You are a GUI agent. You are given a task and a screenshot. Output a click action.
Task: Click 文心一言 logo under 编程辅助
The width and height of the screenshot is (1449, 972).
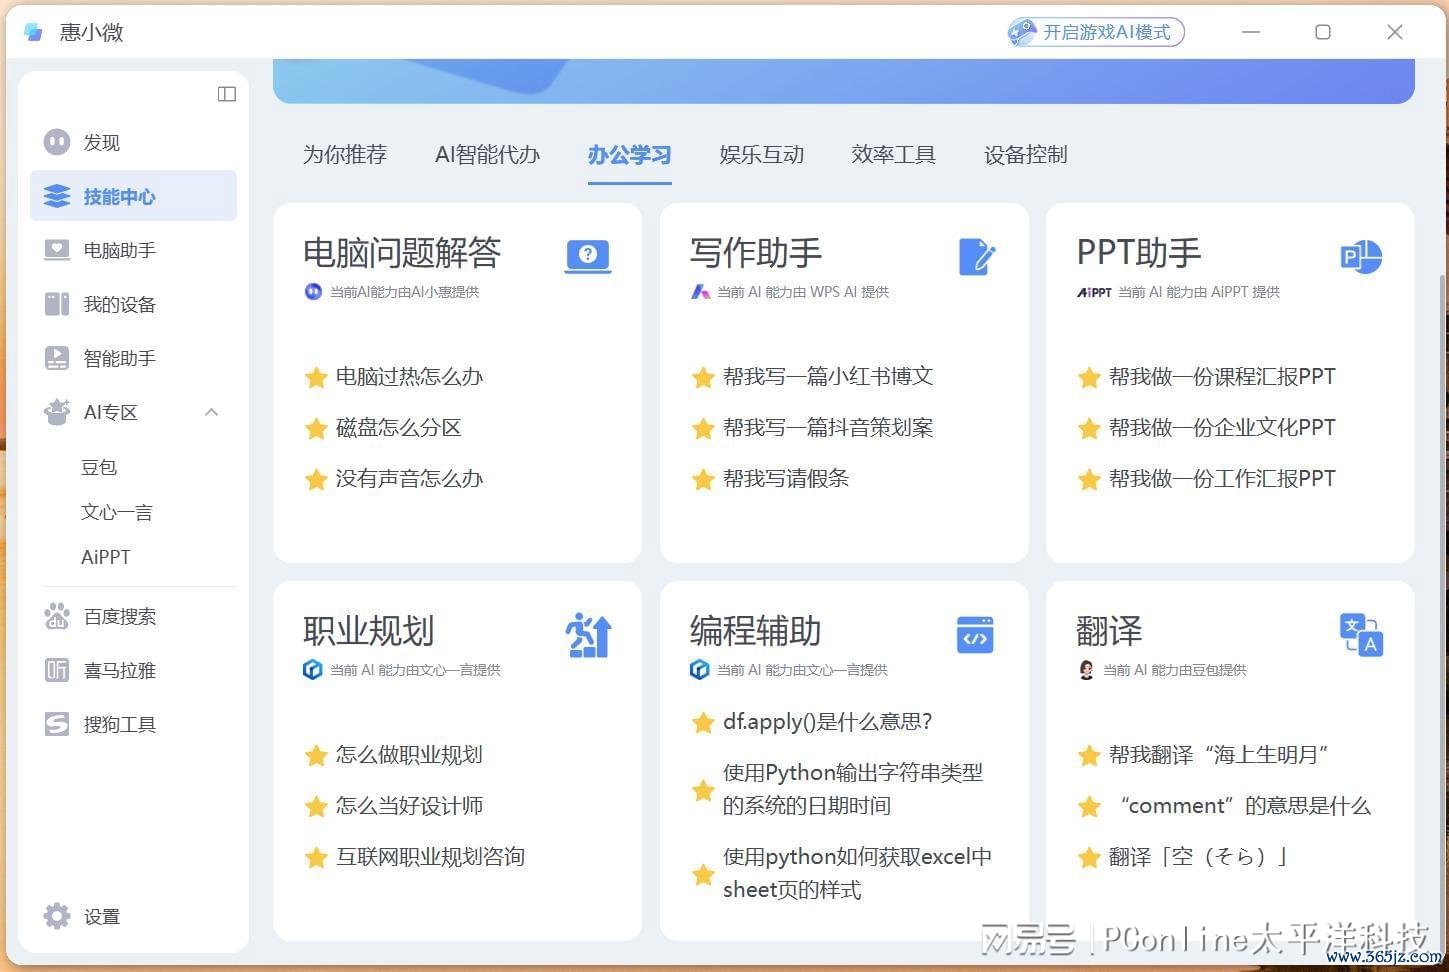(700, 670)
